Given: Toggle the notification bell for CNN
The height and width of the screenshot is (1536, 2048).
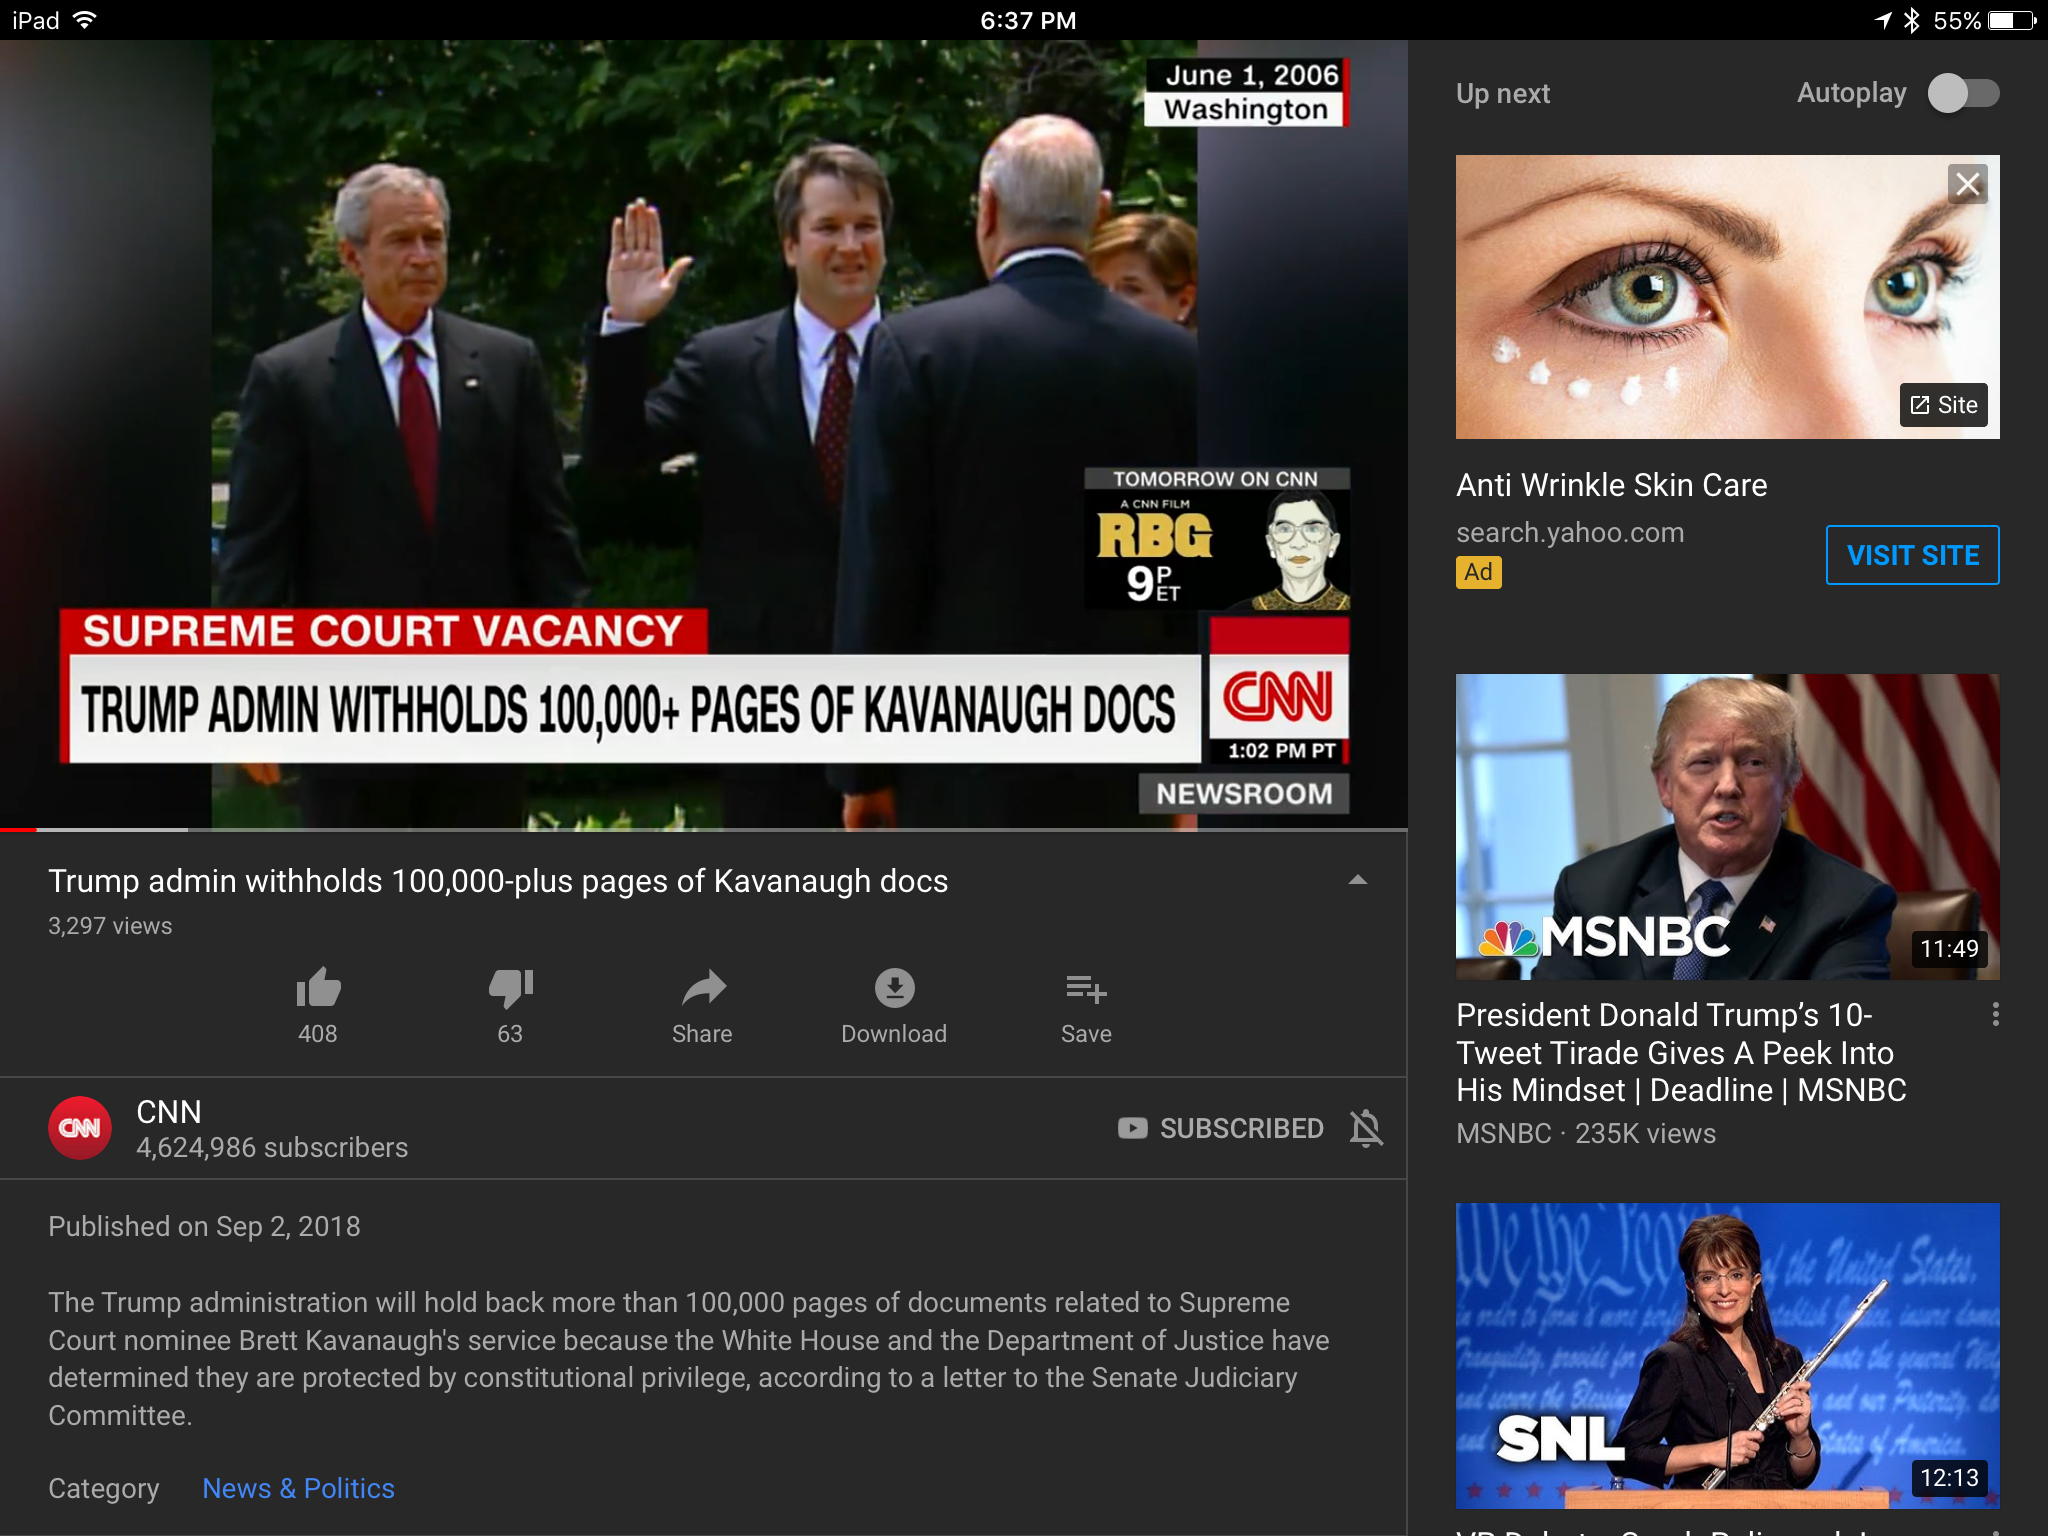Looking at the screenshot, I should coord(1366,1128).
